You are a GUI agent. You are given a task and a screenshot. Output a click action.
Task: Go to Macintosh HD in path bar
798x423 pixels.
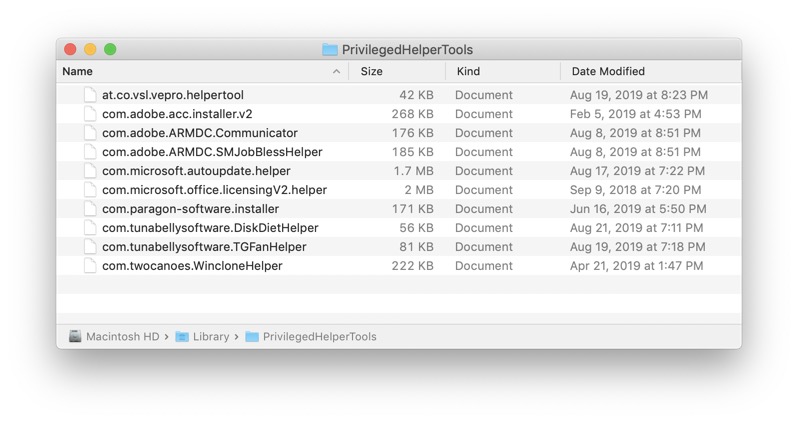(x=123, y=336)
